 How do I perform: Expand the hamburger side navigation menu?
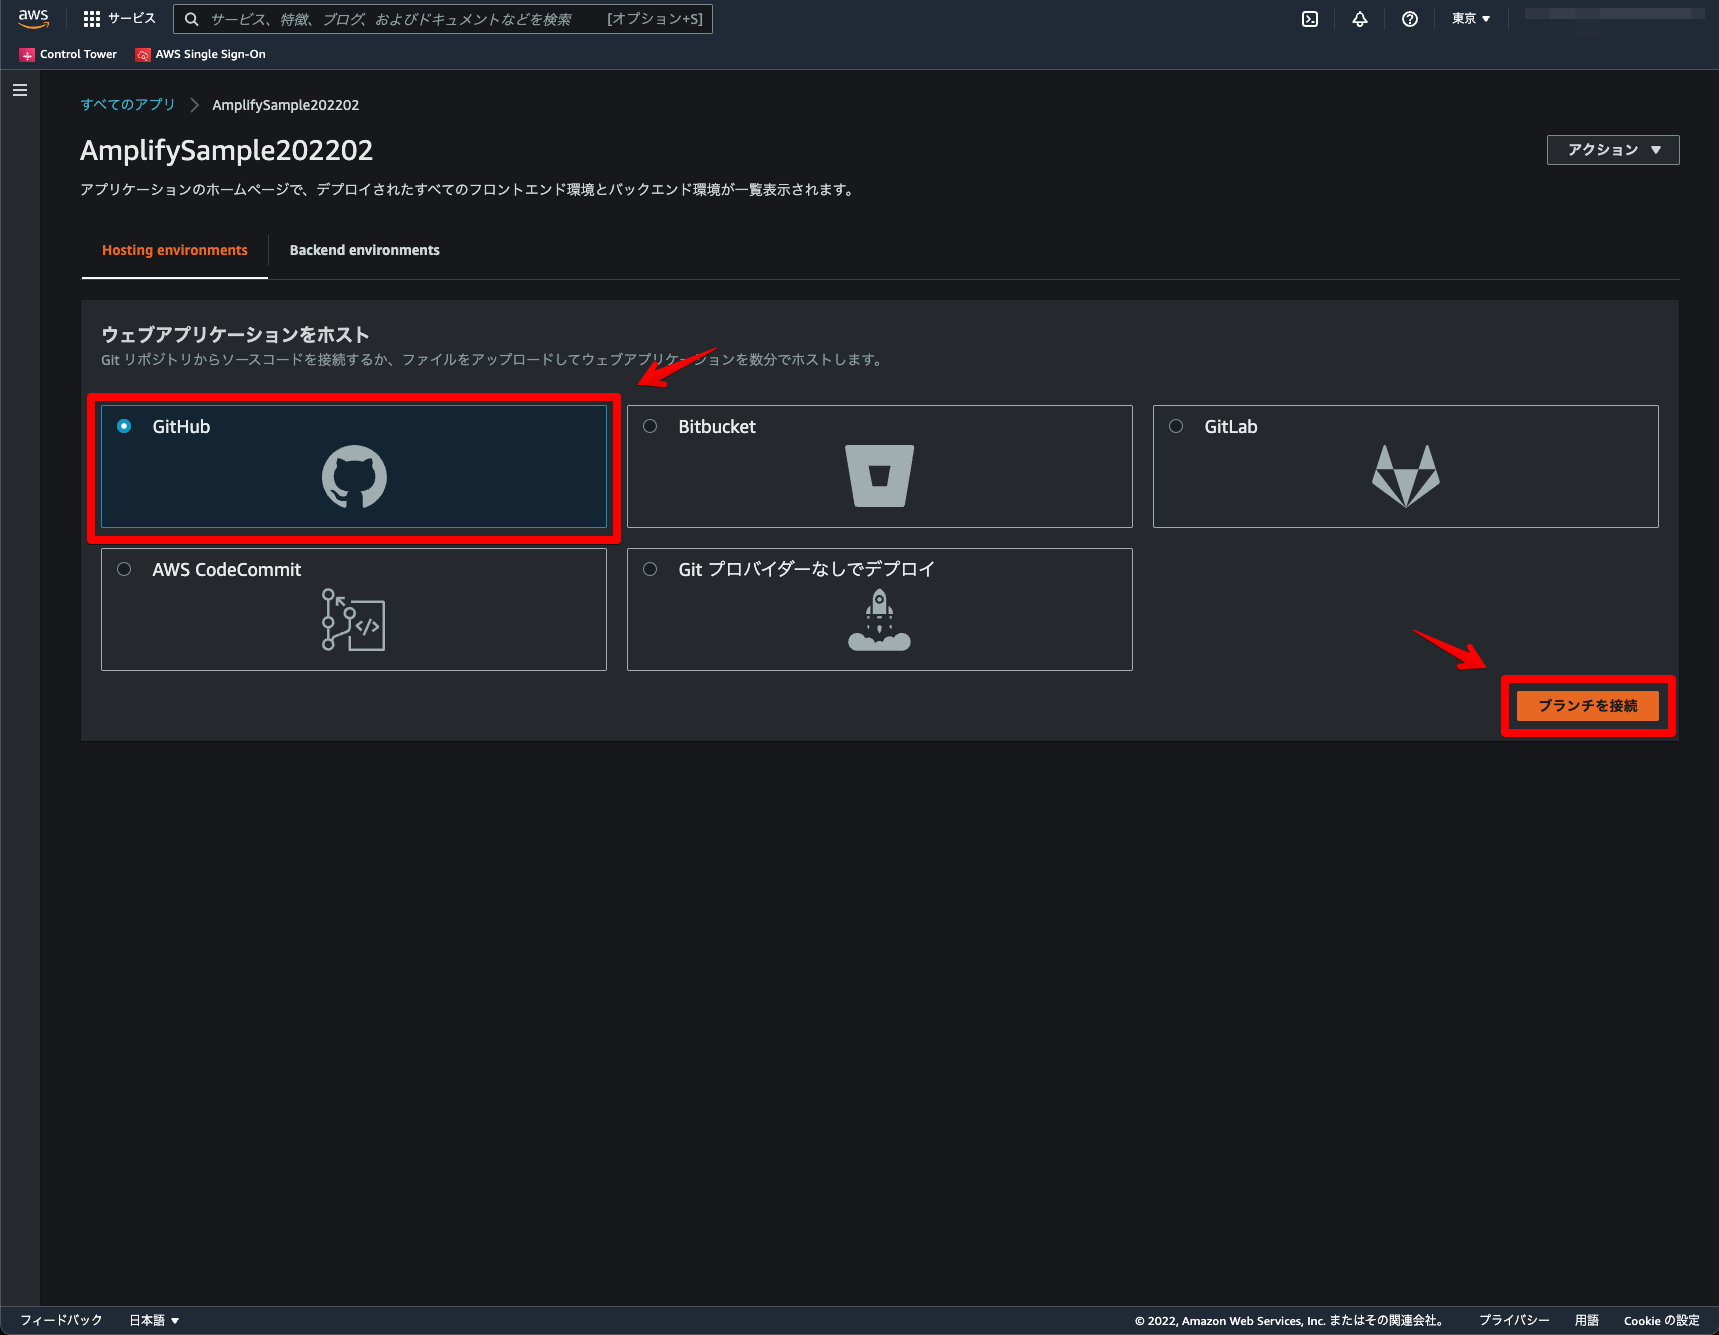[x=20, y=90]
